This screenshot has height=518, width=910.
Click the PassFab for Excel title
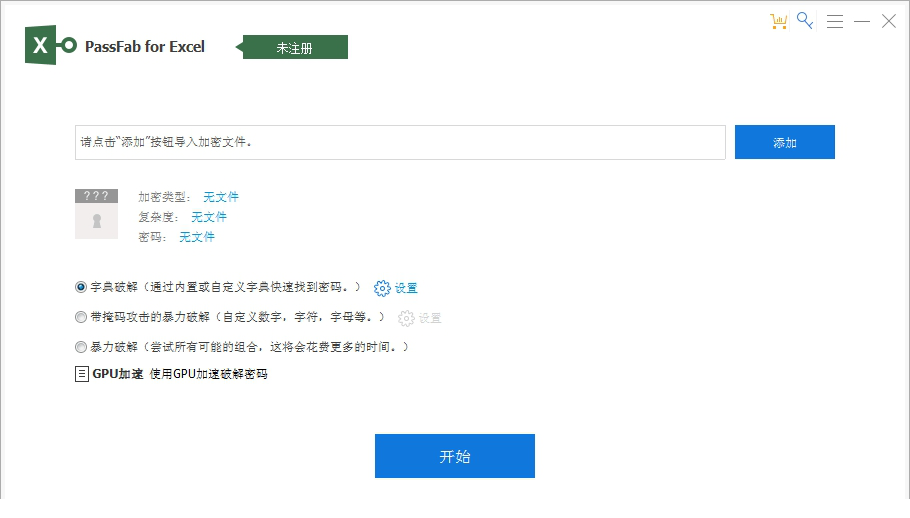click(x=145, y=47)
